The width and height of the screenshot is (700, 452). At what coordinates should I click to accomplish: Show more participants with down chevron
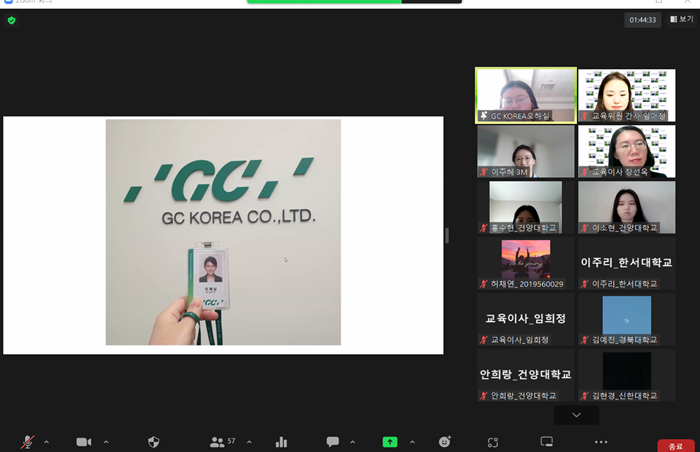576,415
